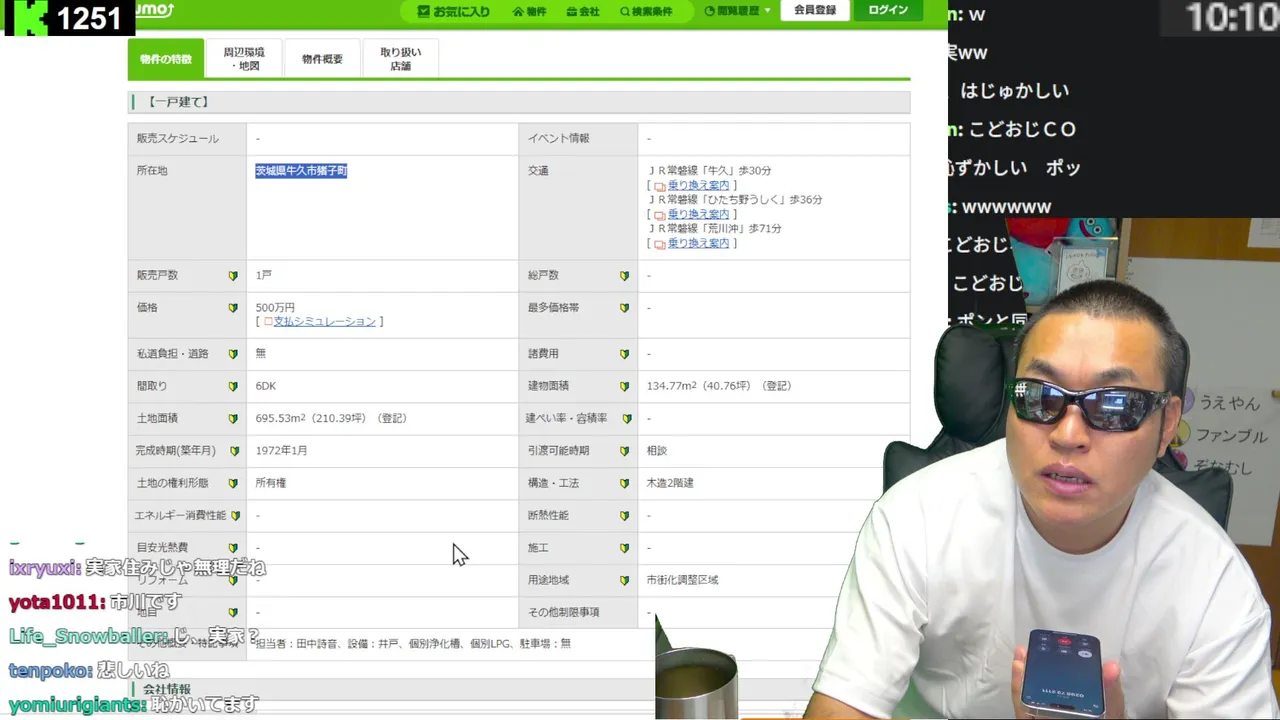Open 検索条件 search conditions

646,11
